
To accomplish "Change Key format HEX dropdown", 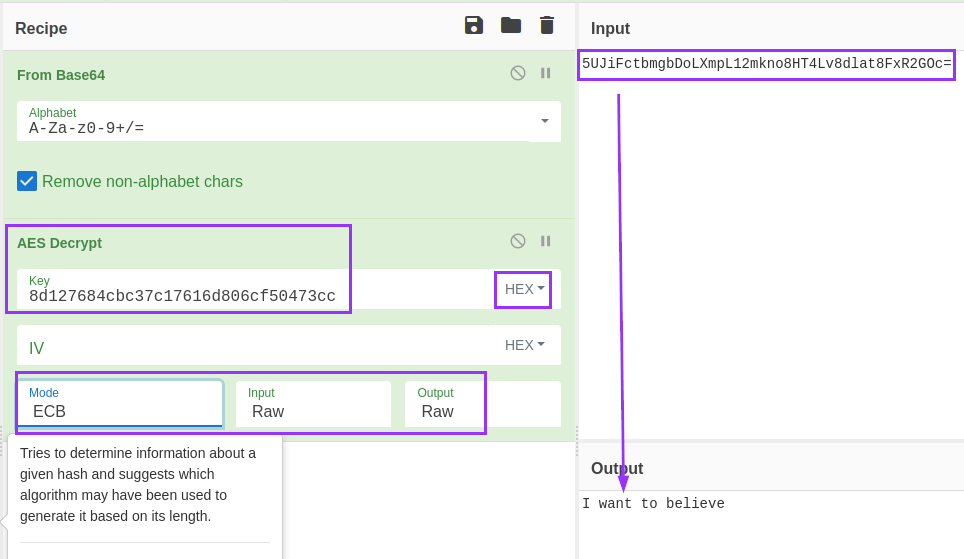I will point(524,289).
